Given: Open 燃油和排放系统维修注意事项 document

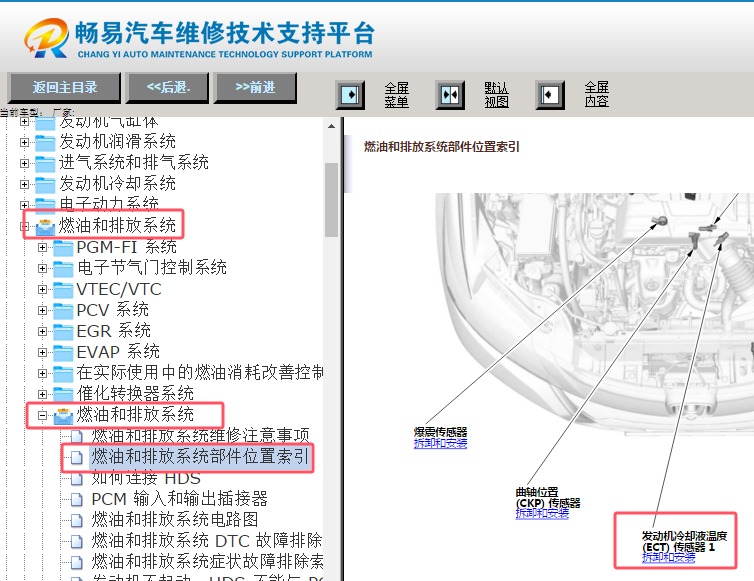Looking at the screenshot, I should pos(201,436).
